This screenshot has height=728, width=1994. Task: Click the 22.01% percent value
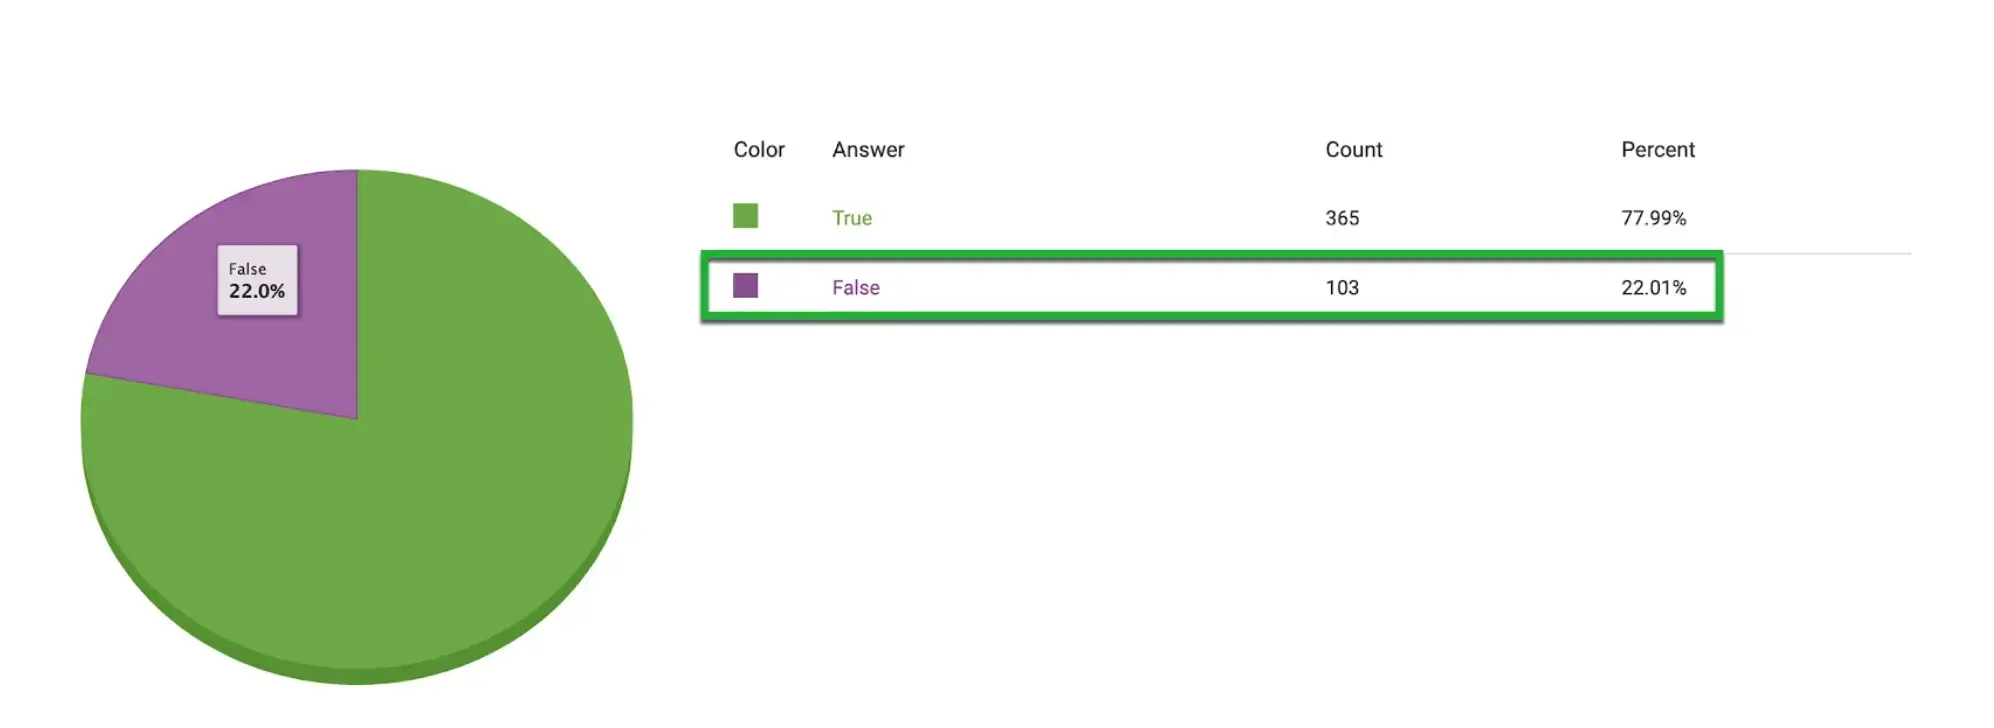click(x=1653, y=288)
